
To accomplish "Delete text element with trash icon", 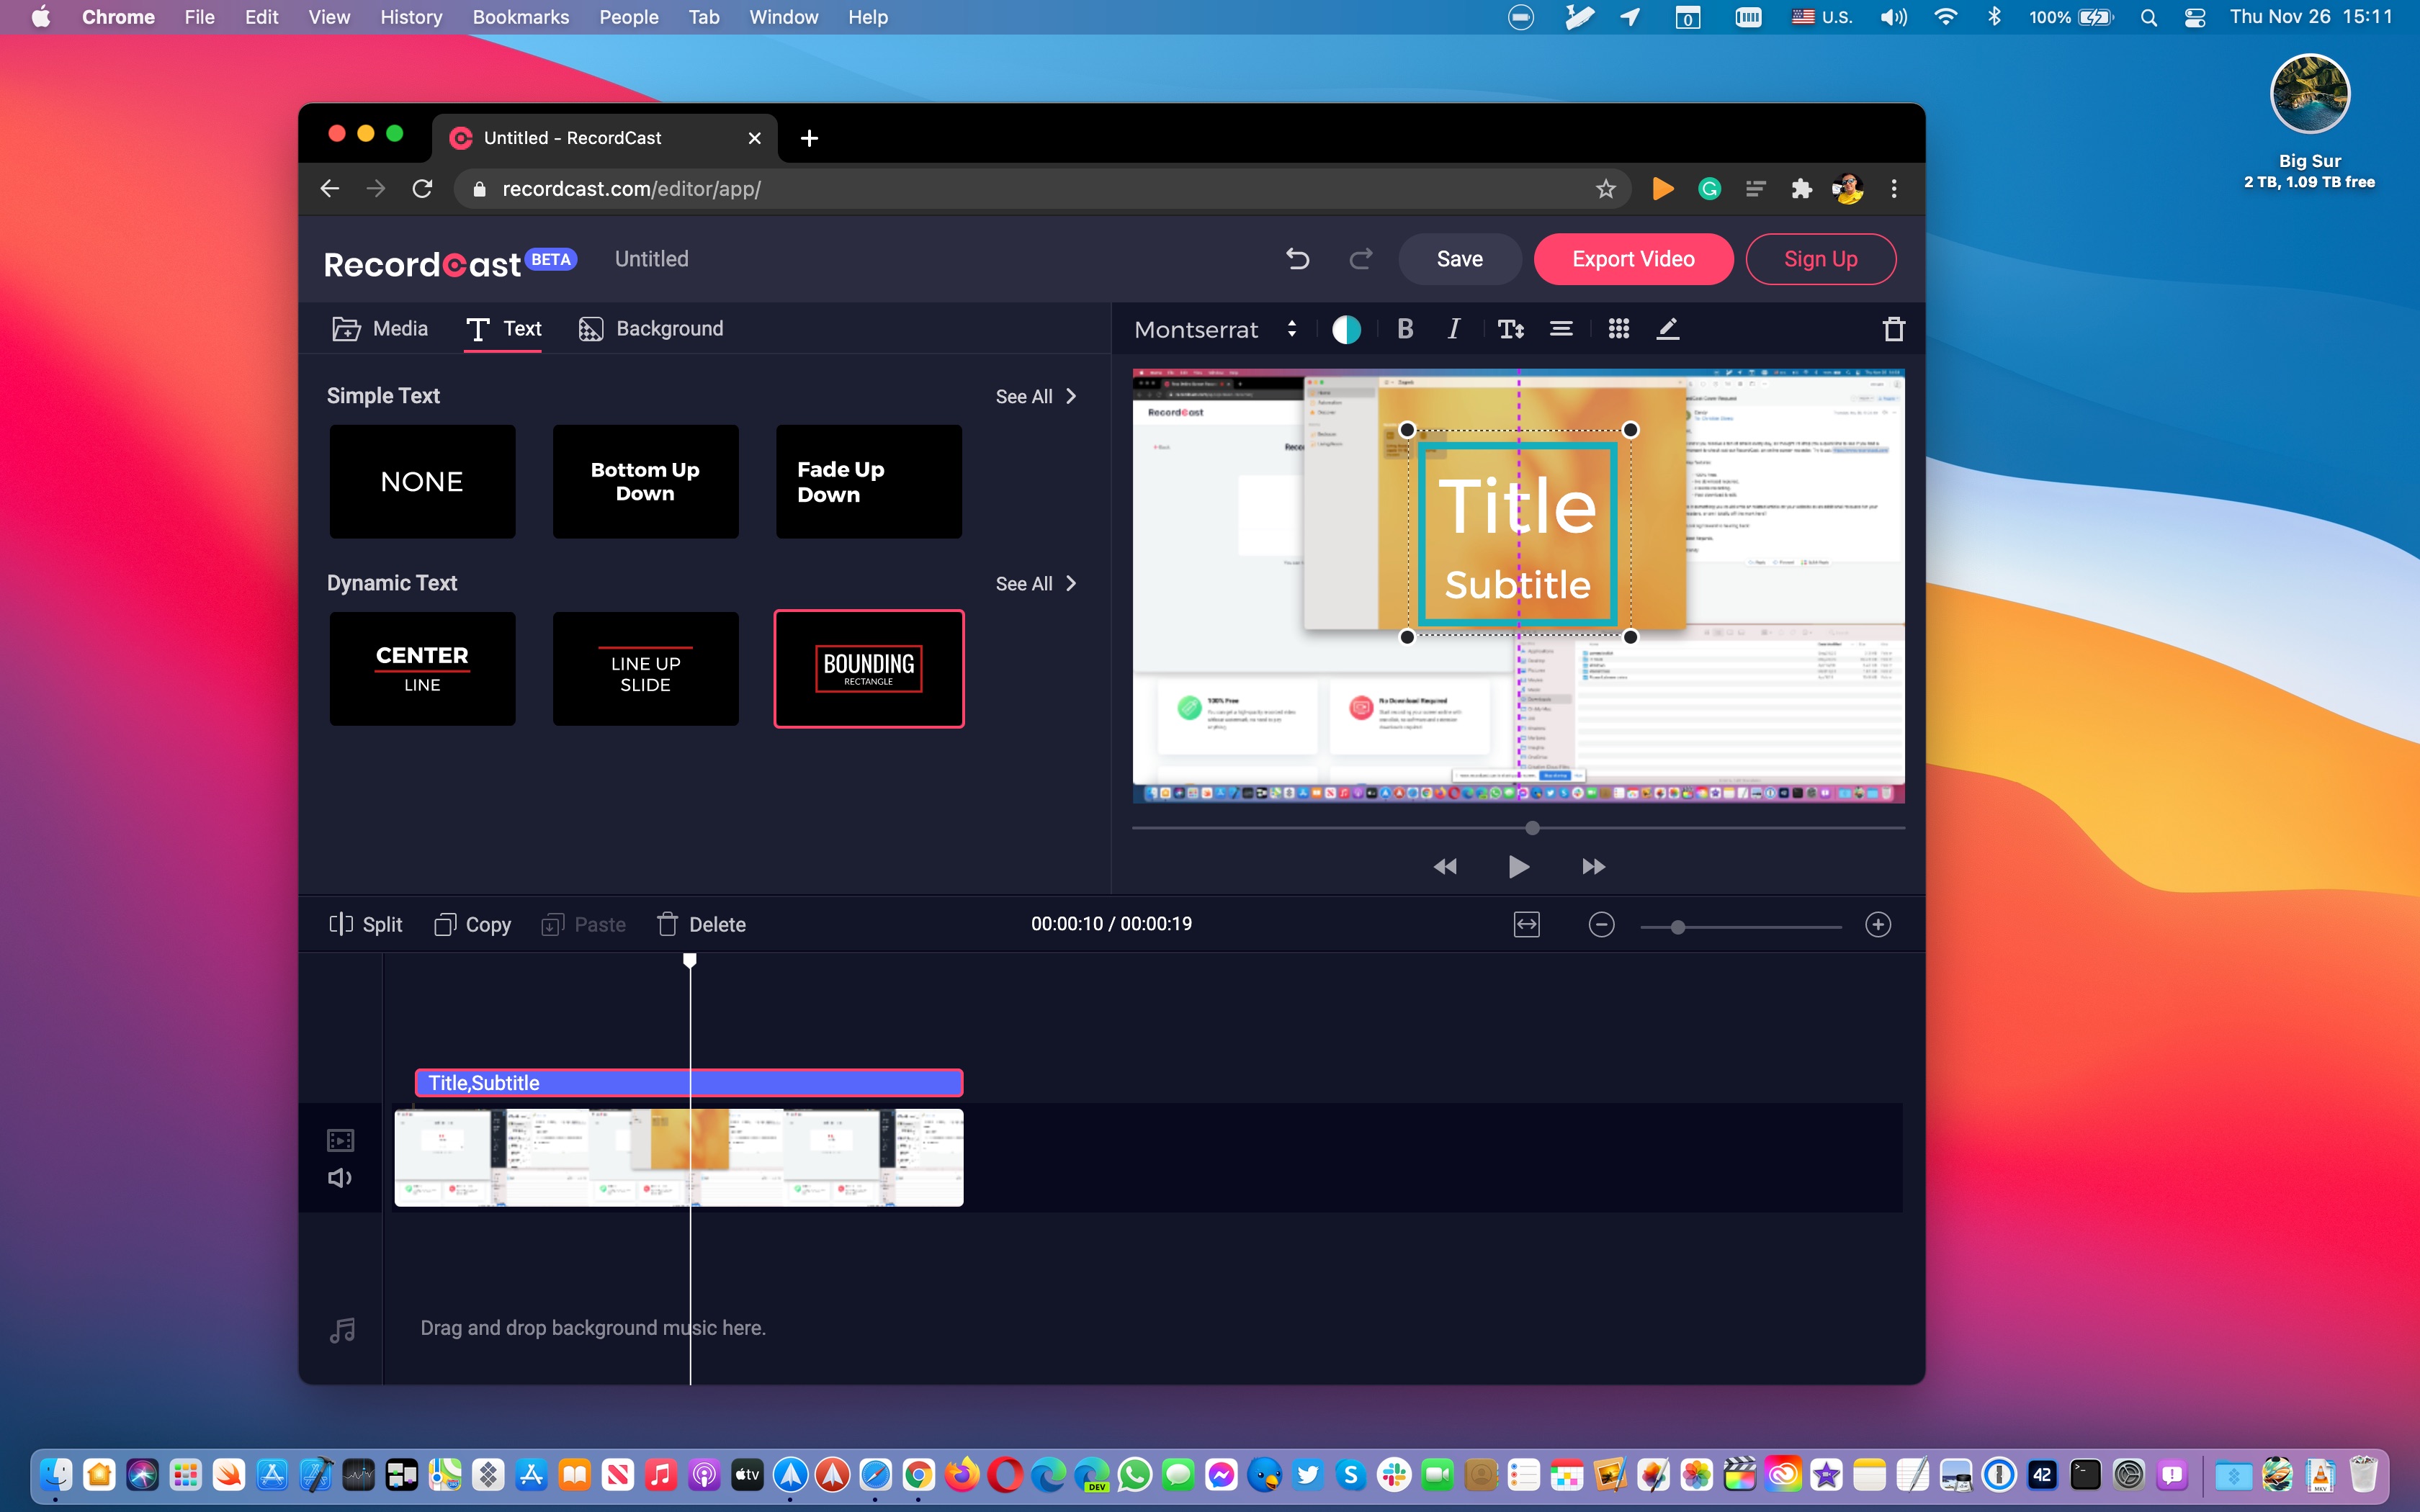I will tap(1893, 329).
